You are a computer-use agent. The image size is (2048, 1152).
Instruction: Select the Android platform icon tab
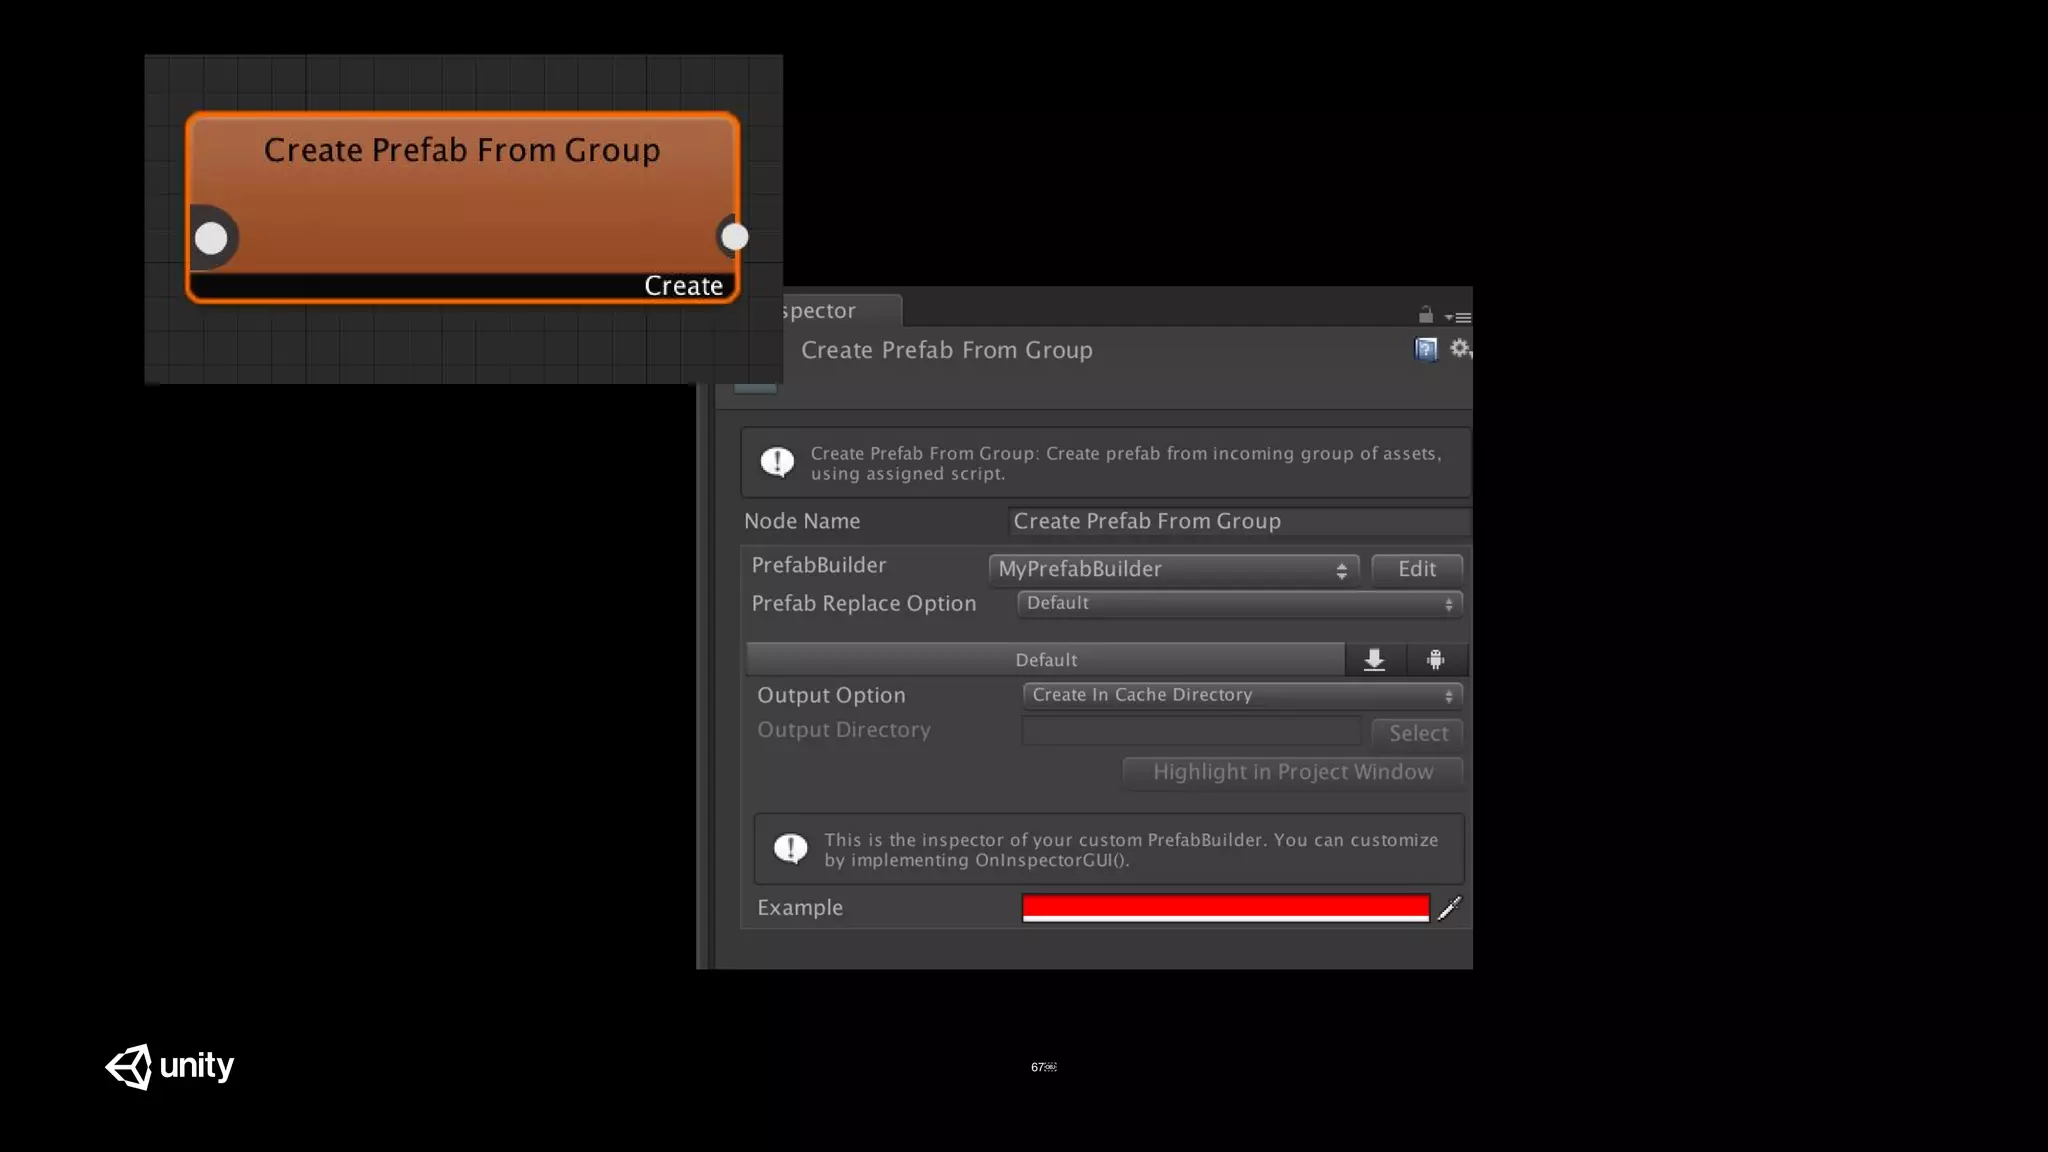click(x=1436, y=659)
